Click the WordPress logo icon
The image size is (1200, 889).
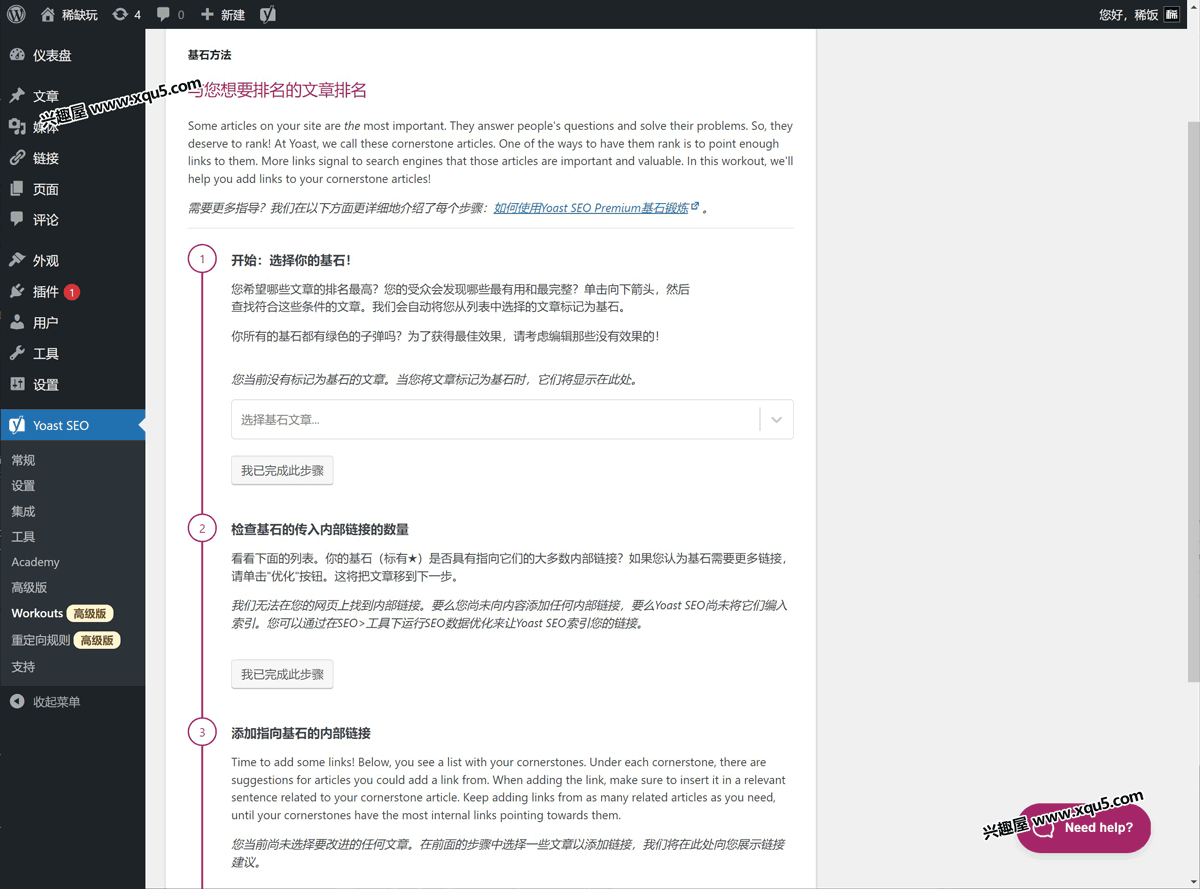coord(16,14)
